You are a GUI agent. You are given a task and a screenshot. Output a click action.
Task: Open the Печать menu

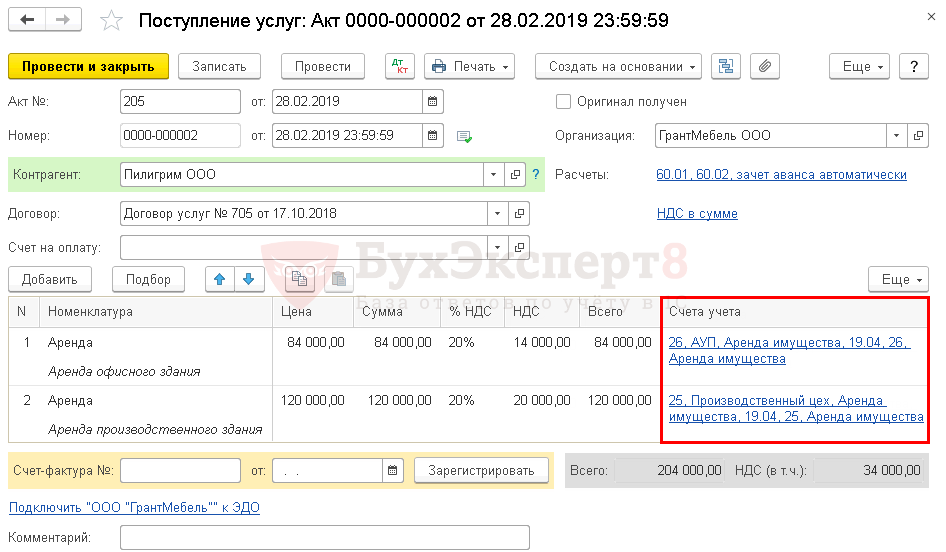point(469,67)
